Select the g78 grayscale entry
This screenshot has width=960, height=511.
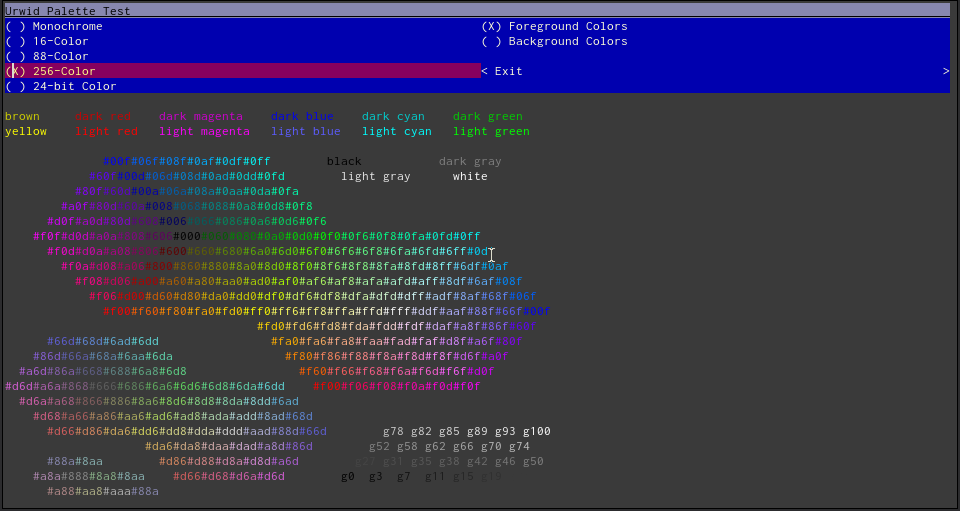pos(393,431)
